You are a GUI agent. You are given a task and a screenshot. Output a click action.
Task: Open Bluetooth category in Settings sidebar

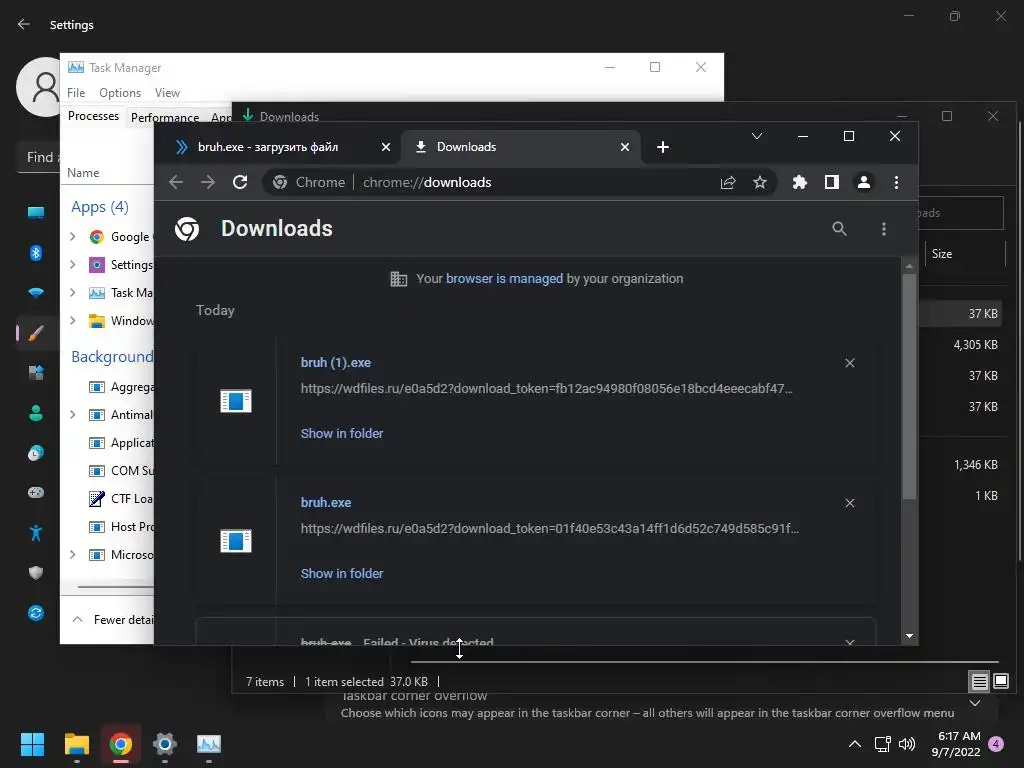pyautogui.click(x=36, y=253)
